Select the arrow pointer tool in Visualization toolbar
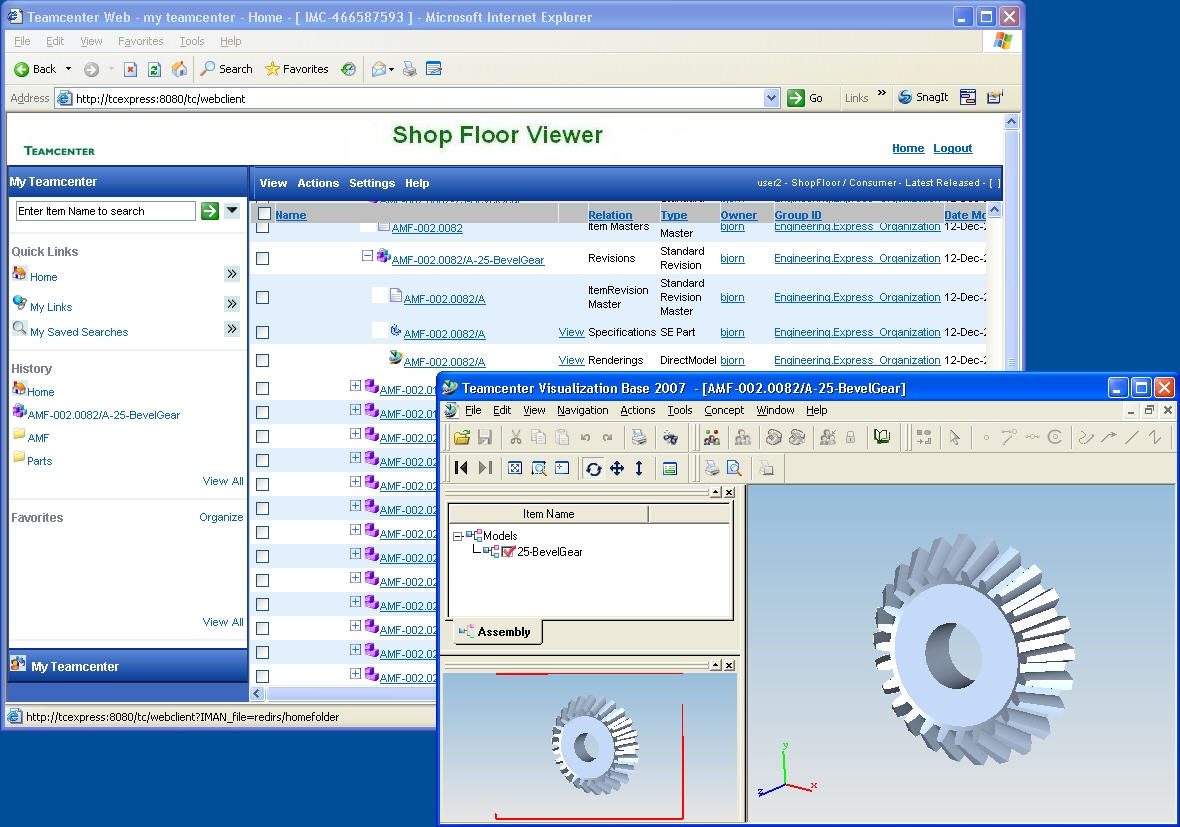This screenshot has width=1180, height=827. pyautogui.click(x=954, y=437)
